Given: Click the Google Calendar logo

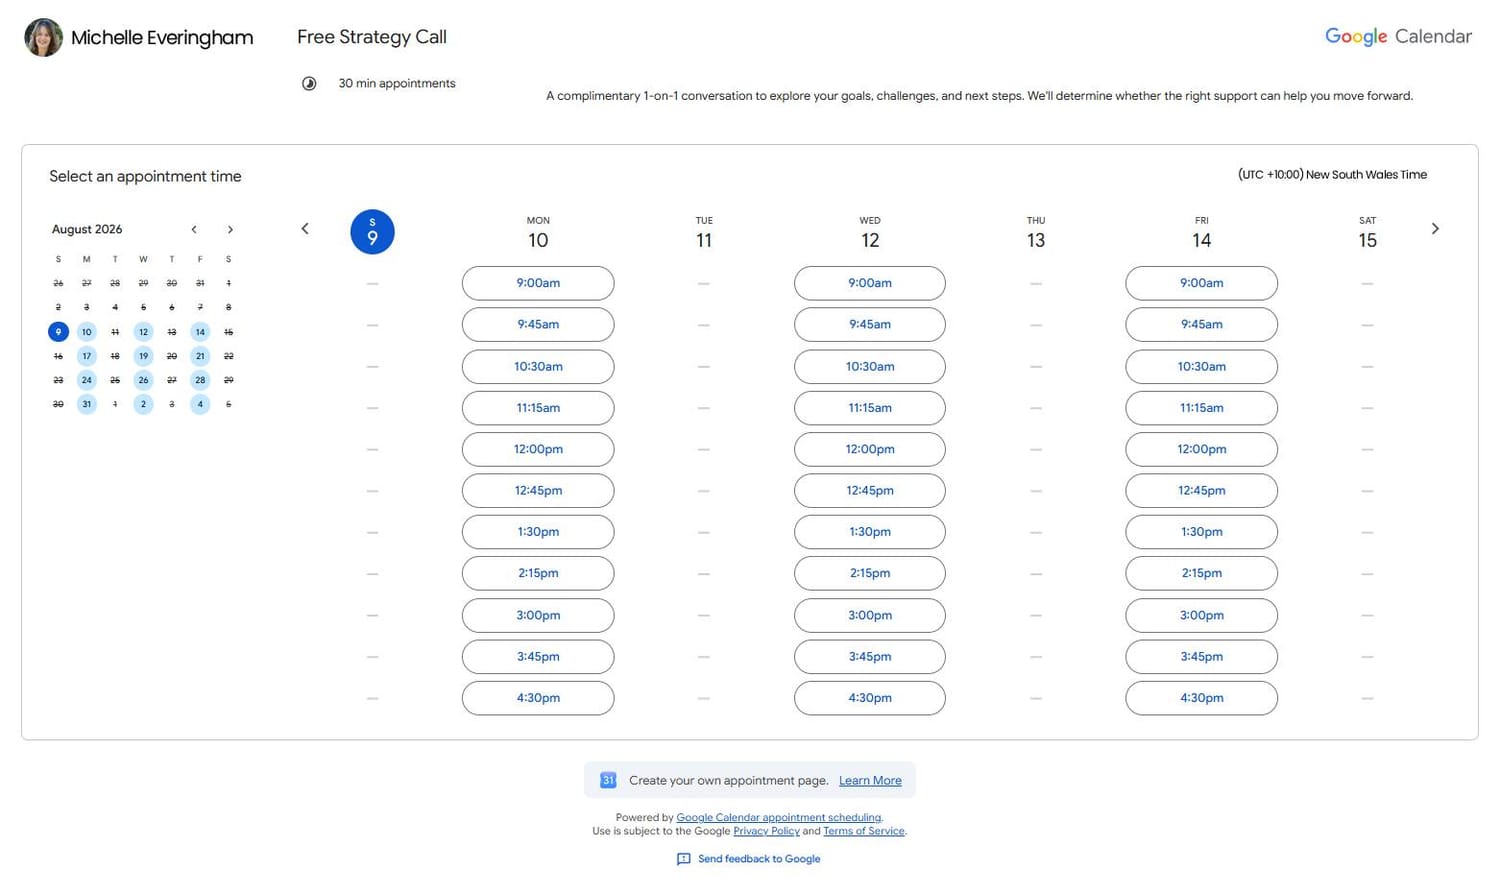Looking at the screenshot, I should [x=1398, y=37].
